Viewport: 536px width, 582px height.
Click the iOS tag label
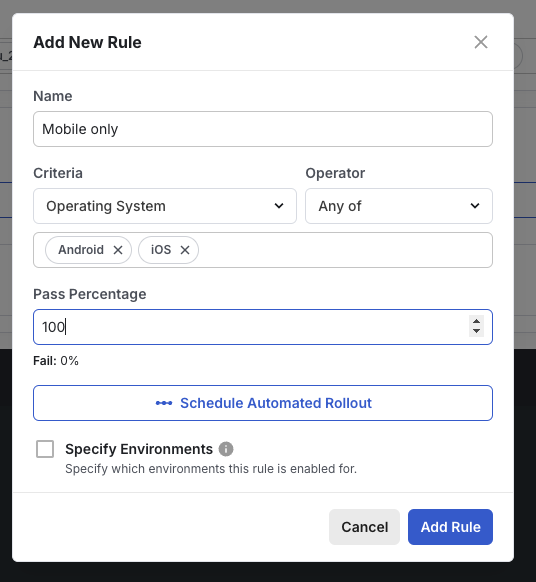tap(161, 250)
